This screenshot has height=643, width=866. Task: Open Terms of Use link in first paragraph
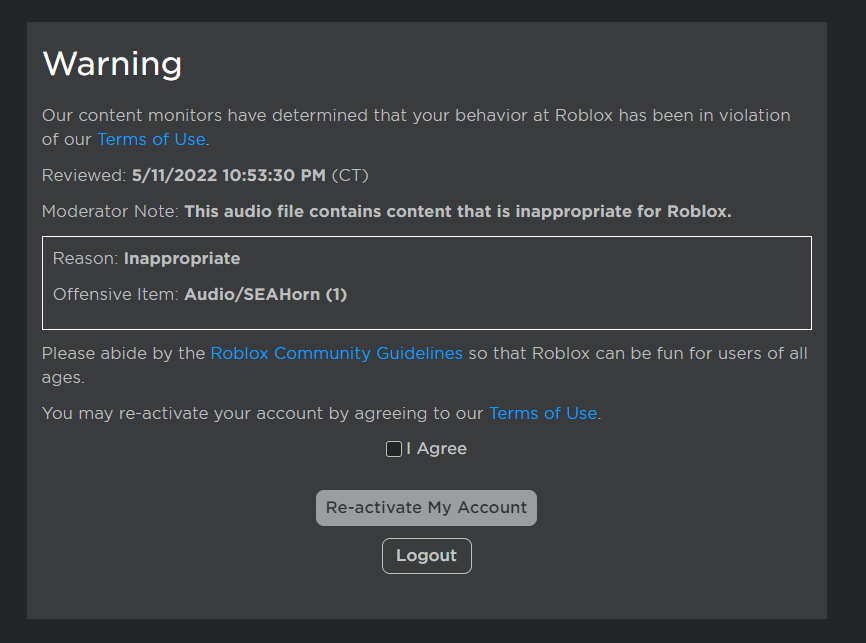tap(151, 139)
